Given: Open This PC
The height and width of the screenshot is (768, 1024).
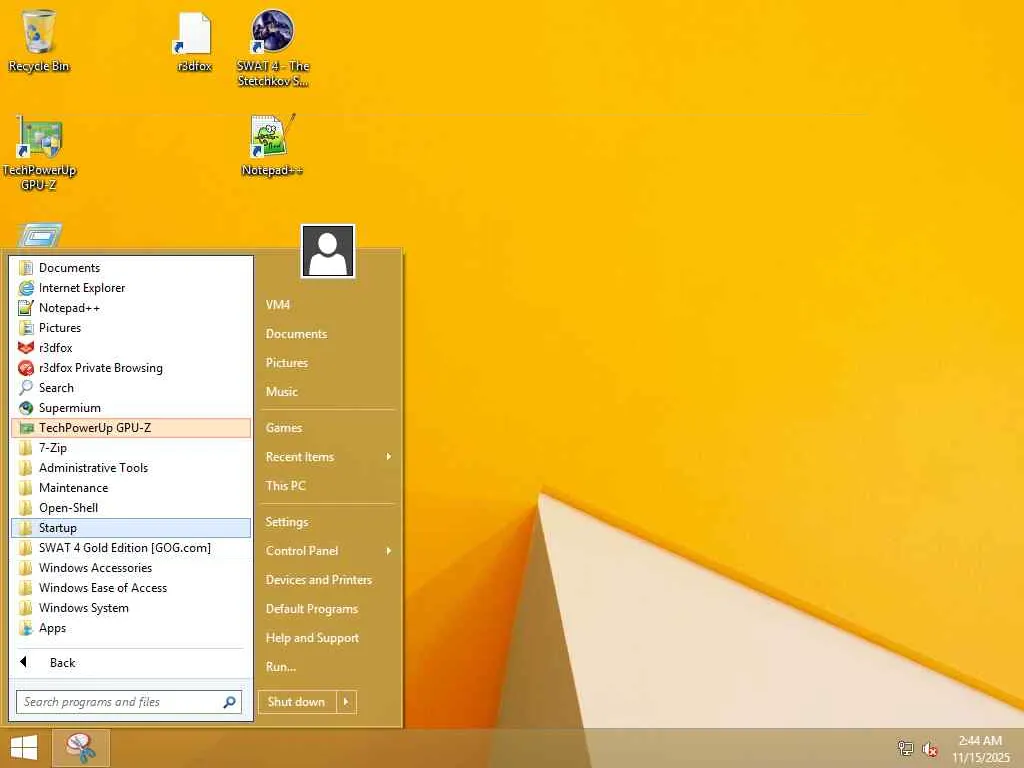Looking at the screenshot, I should (x=328, y=486).
